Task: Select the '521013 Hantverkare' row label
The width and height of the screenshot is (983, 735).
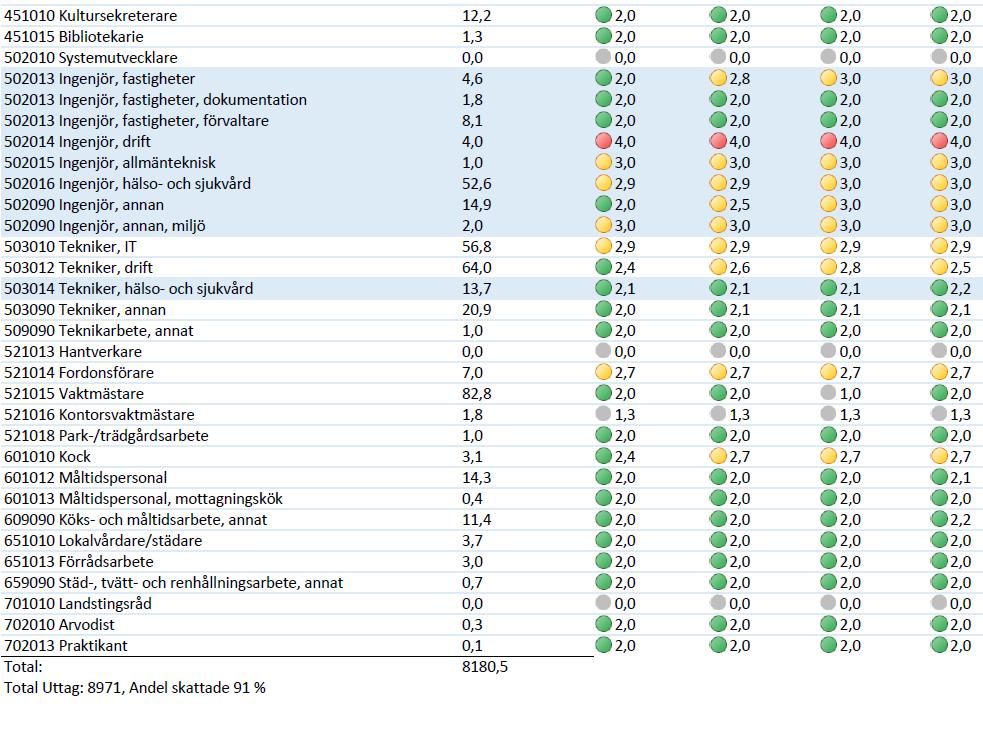Action: (x=73, y=352)
